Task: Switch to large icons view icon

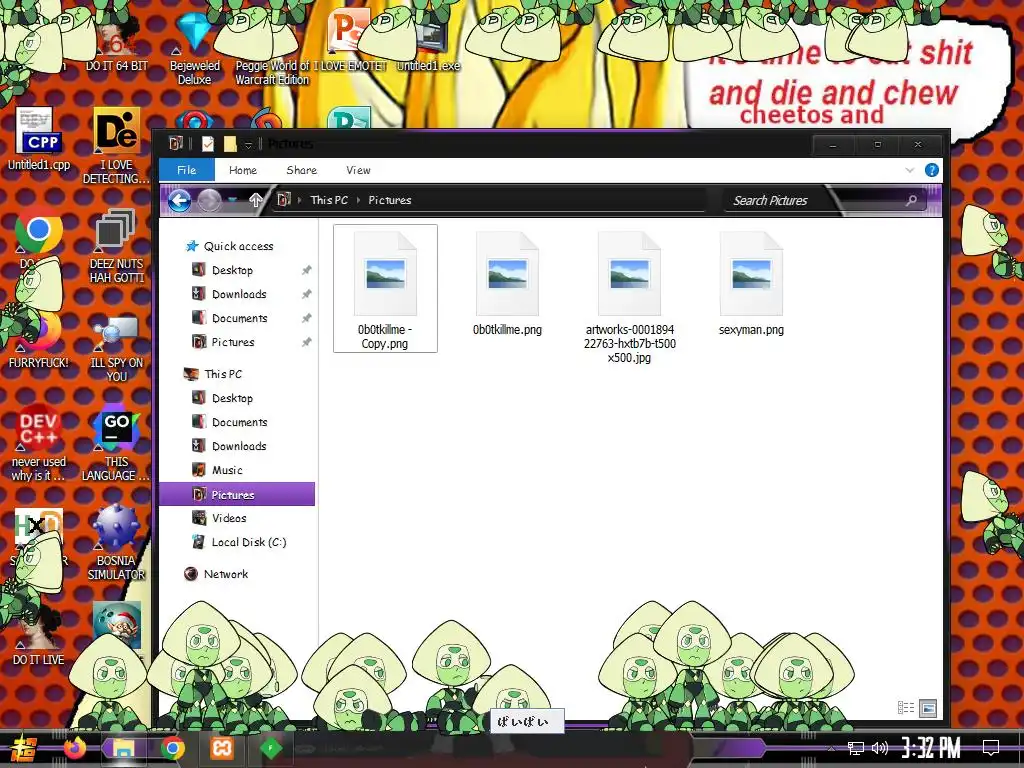Action: pyautogui.click(x=928, y=707)
